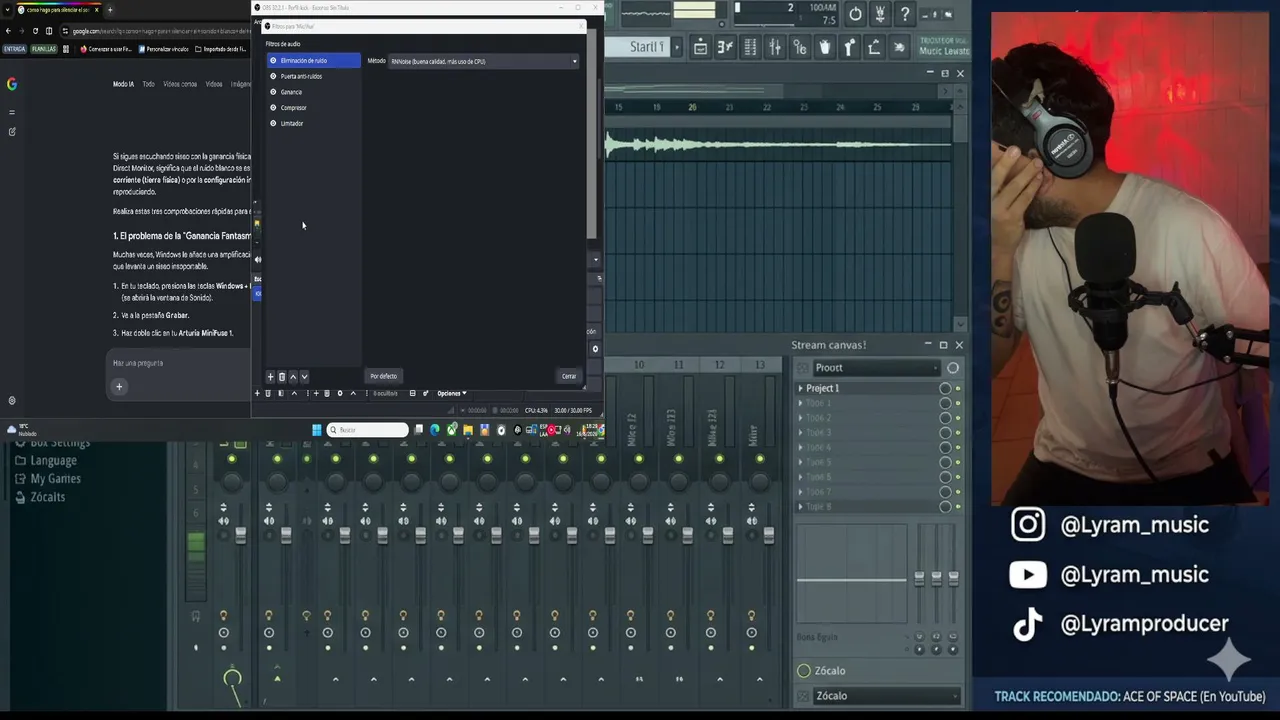The height and width of the screenshot is (720, 1280).
Task: Click 'Zócalts' in the left sidebar
Action: pyautogui.click(x=47, y=497)
